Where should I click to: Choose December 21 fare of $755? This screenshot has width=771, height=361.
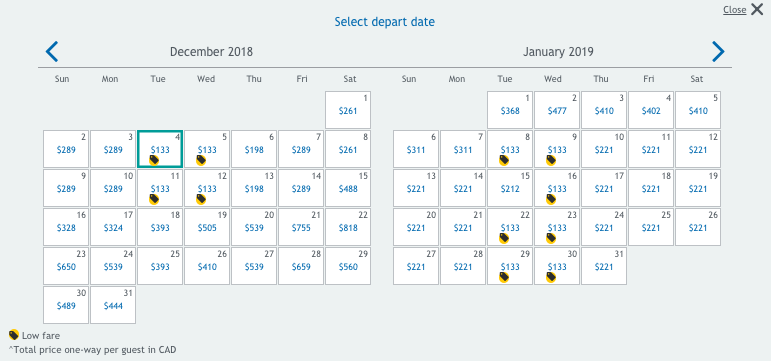[x=301, y=227]
